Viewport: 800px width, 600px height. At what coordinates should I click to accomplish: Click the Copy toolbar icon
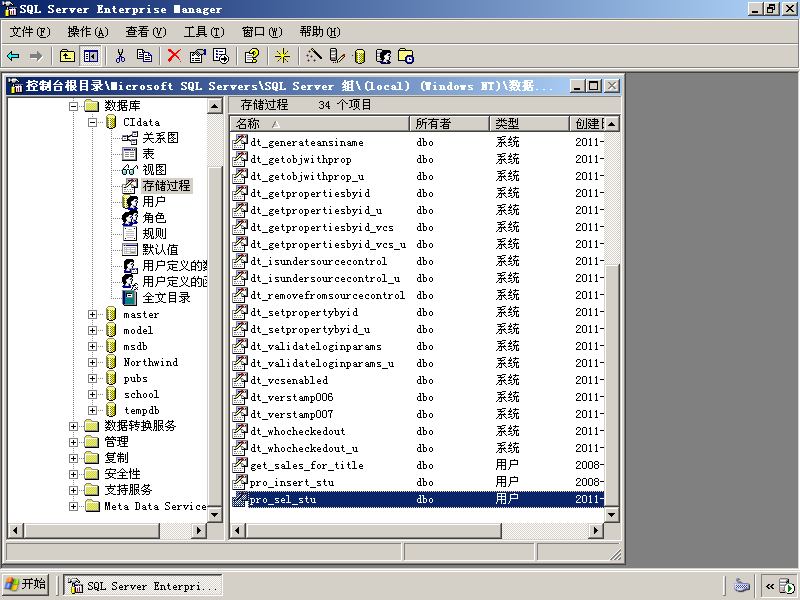(144, 56)
